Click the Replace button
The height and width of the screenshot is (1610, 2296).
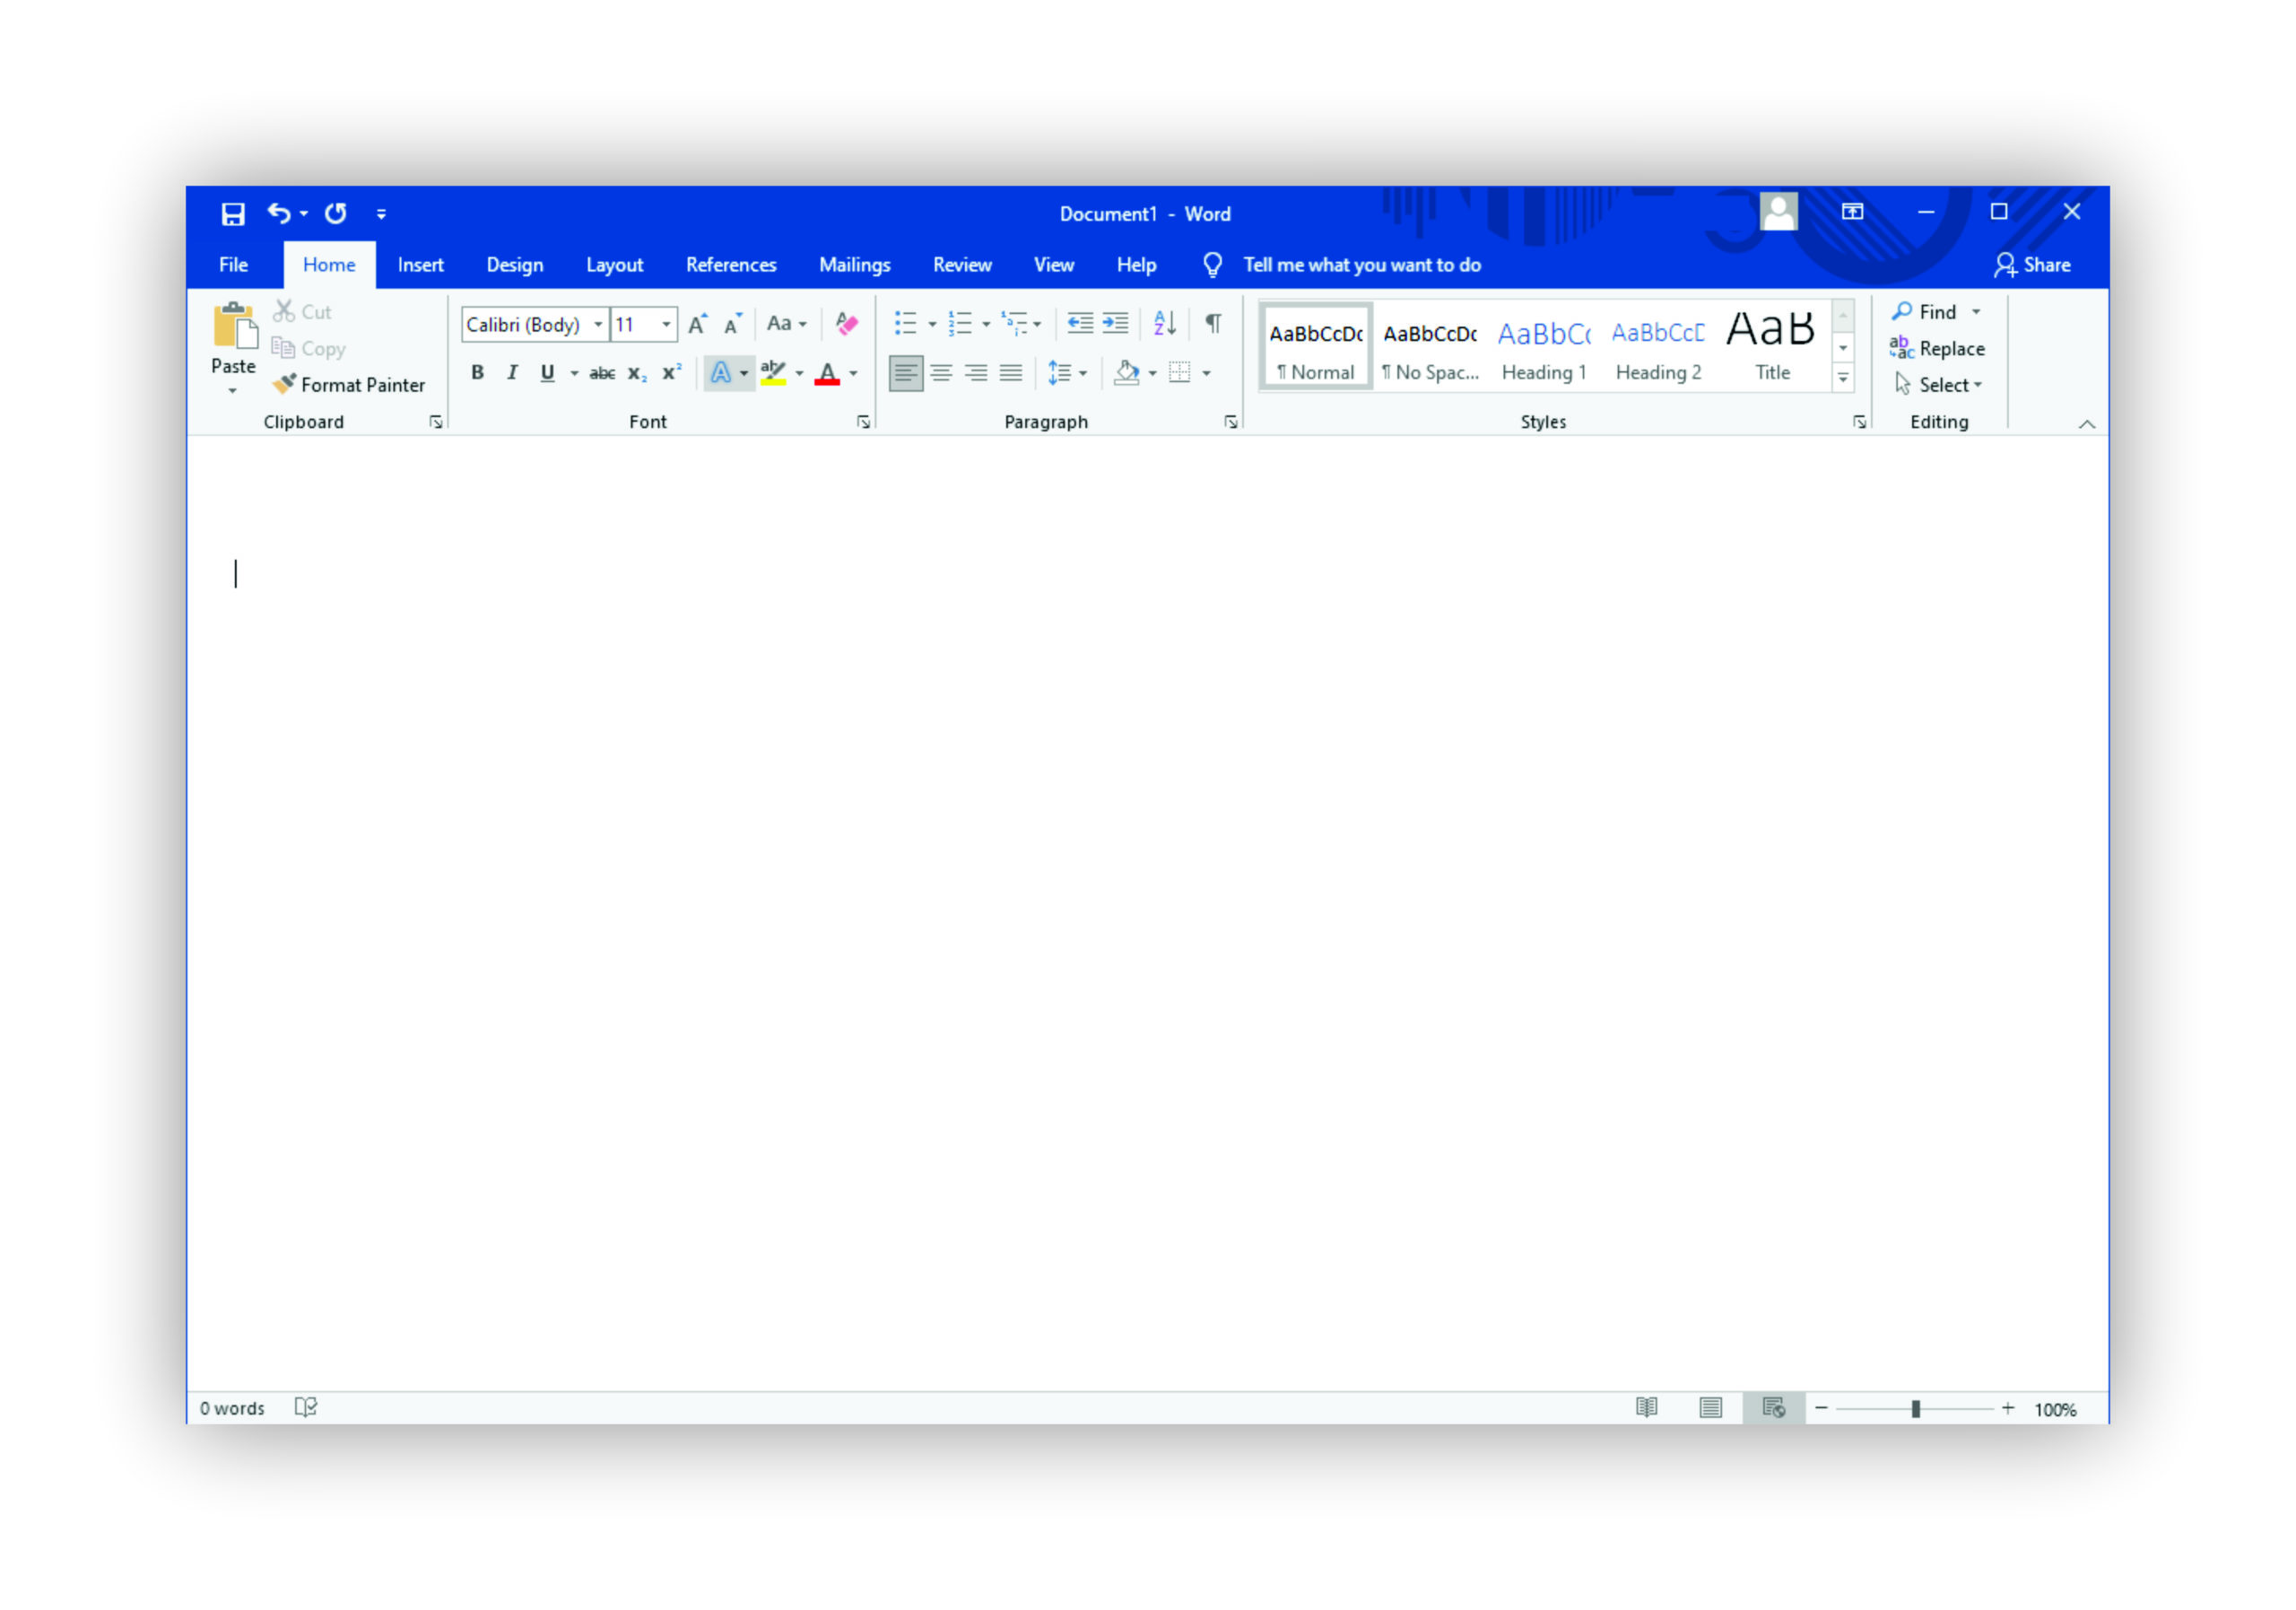coord(1938,349)
